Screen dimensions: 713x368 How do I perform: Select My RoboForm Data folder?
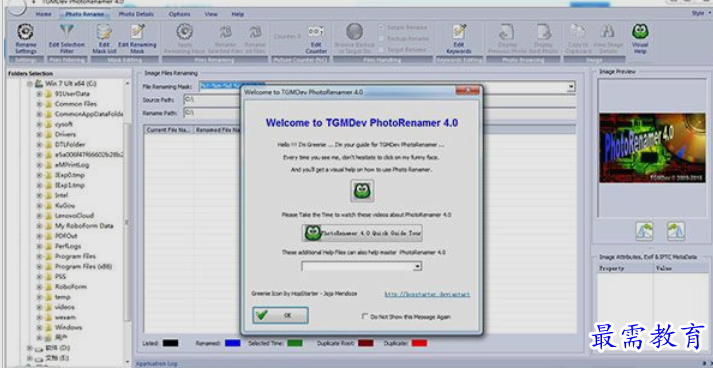pyautogui.click(x=84, y=226)
